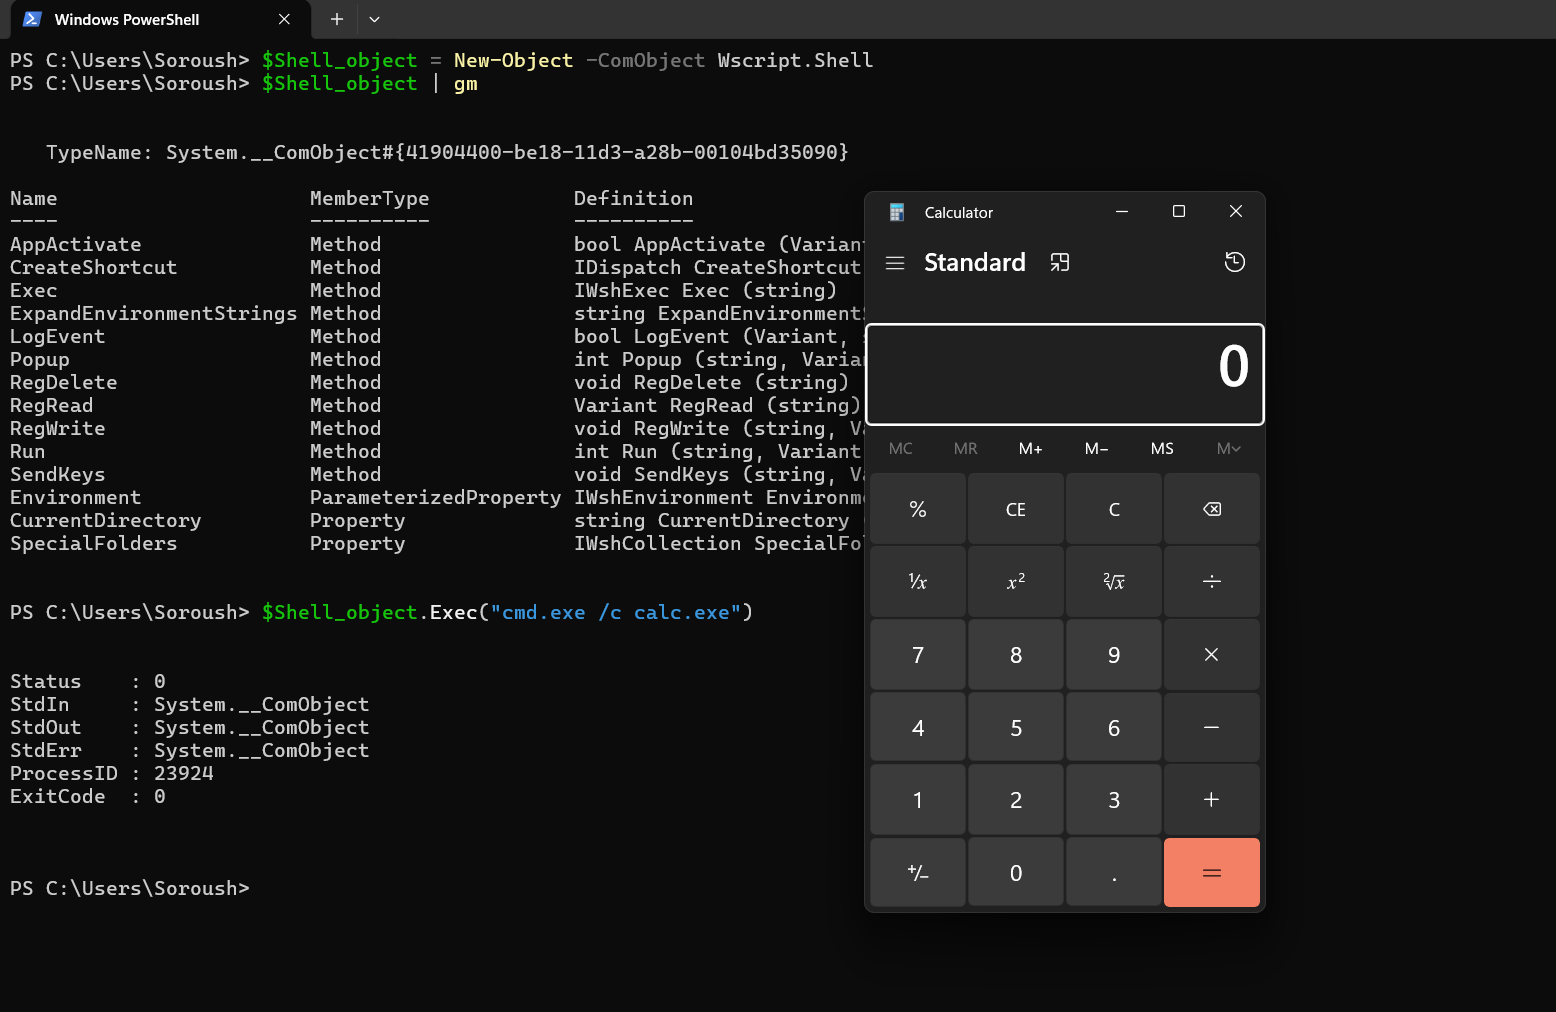The image size is (1556, 1012).
Task: Click the Calculator app icon in title bar
Action: pos(897,212)
